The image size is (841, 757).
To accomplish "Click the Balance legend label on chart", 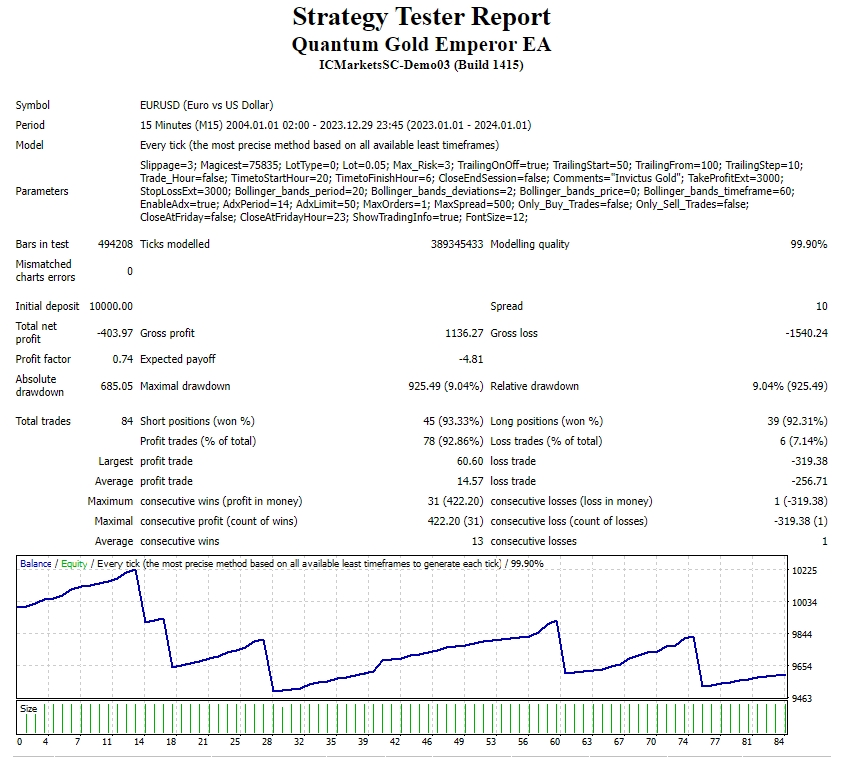I will tap(36, 564).
